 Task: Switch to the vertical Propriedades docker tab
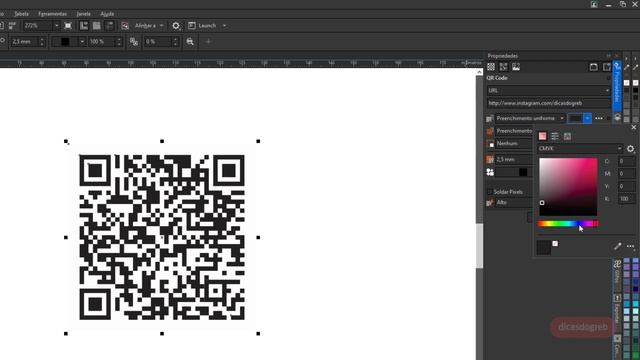pyautogui.click(x=617, y=87)
